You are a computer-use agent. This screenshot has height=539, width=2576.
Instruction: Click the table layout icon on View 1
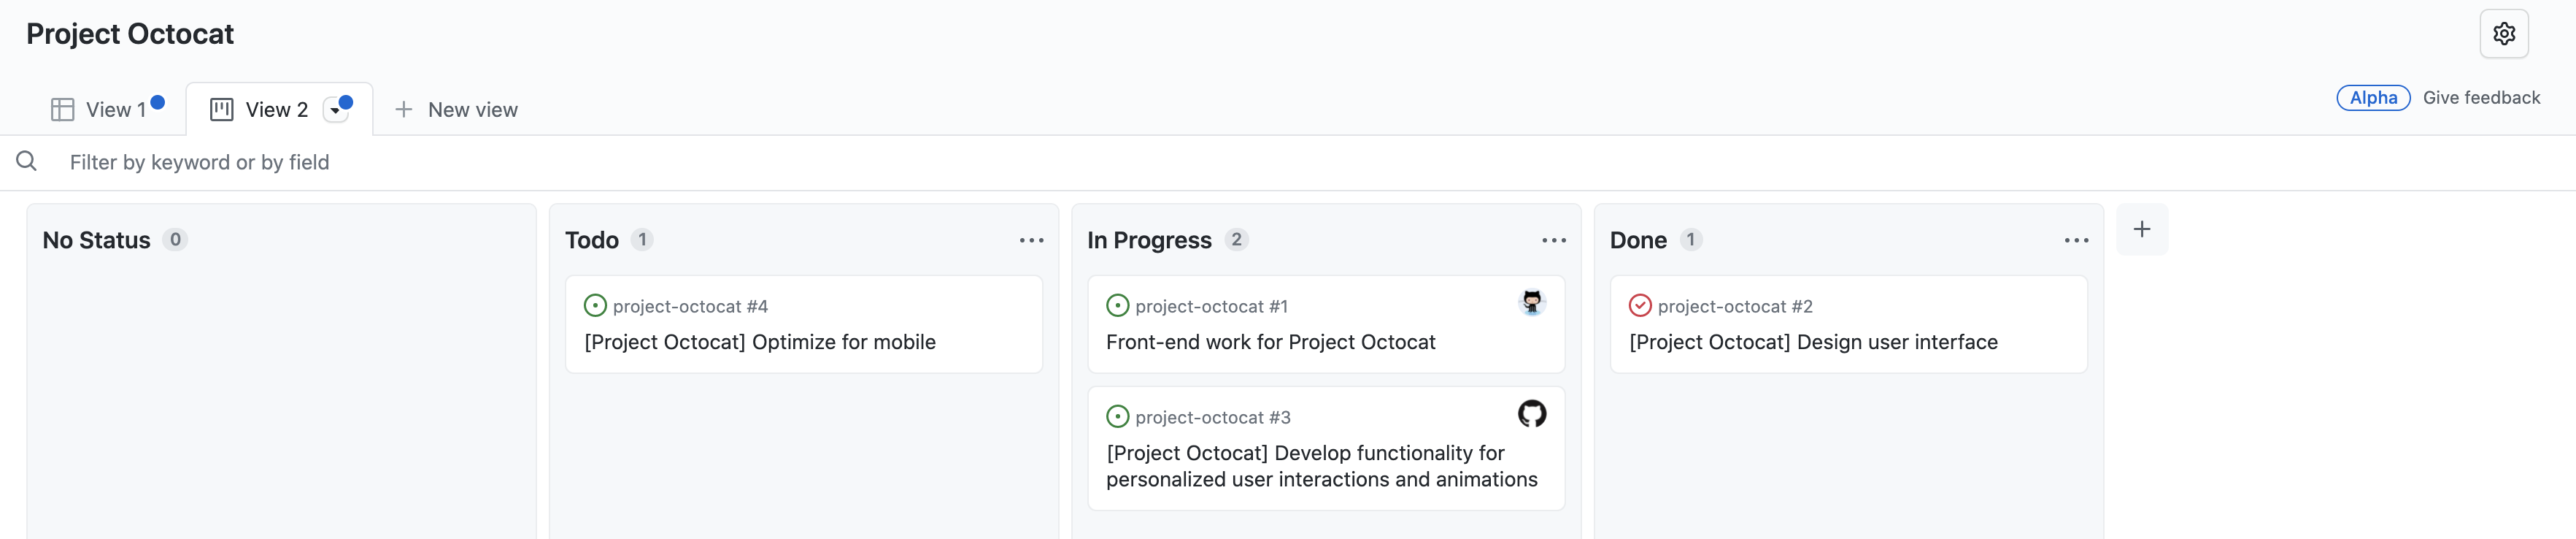click(x=63, y=109)
